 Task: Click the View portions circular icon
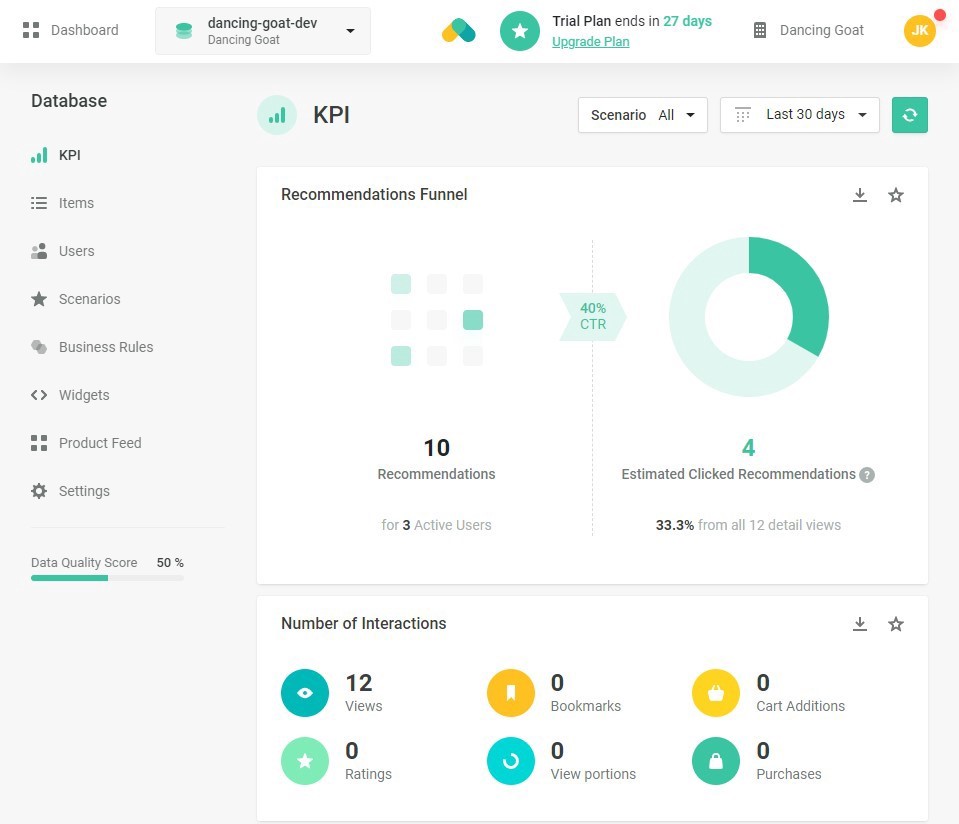pos(511,761)
